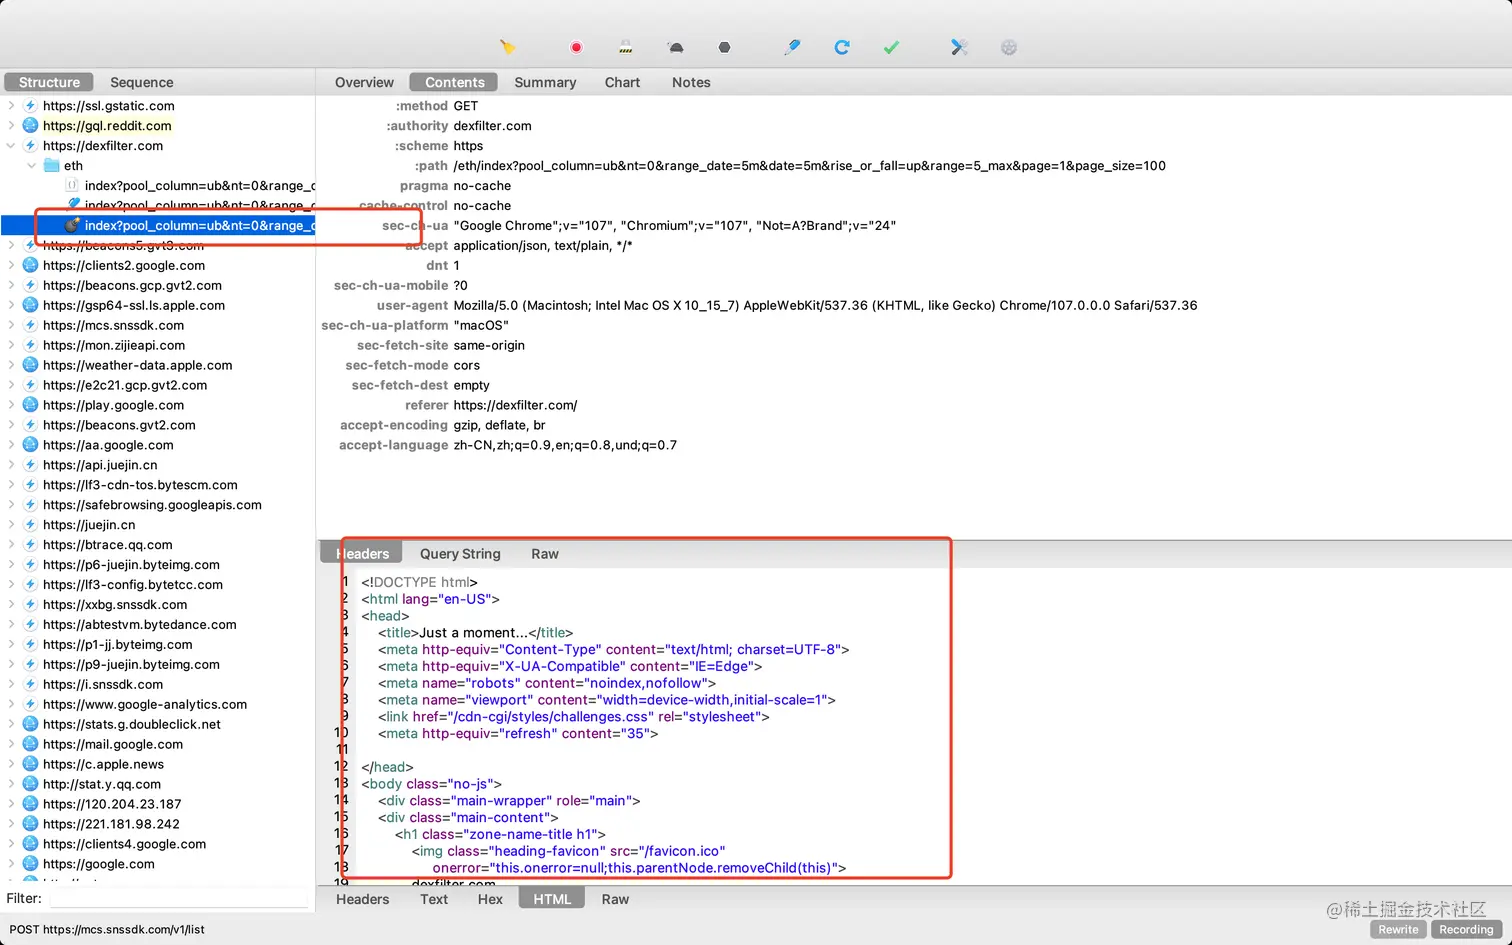This screenshot has width=1512, height=945.
Task: Toggle throttling with the turtle icon
Action: click(676, 47)
